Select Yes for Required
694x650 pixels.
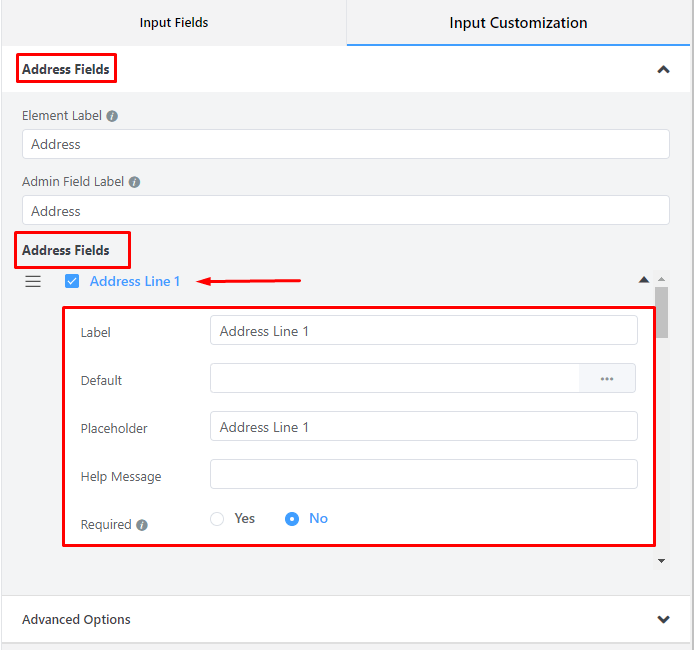[217, 519]
